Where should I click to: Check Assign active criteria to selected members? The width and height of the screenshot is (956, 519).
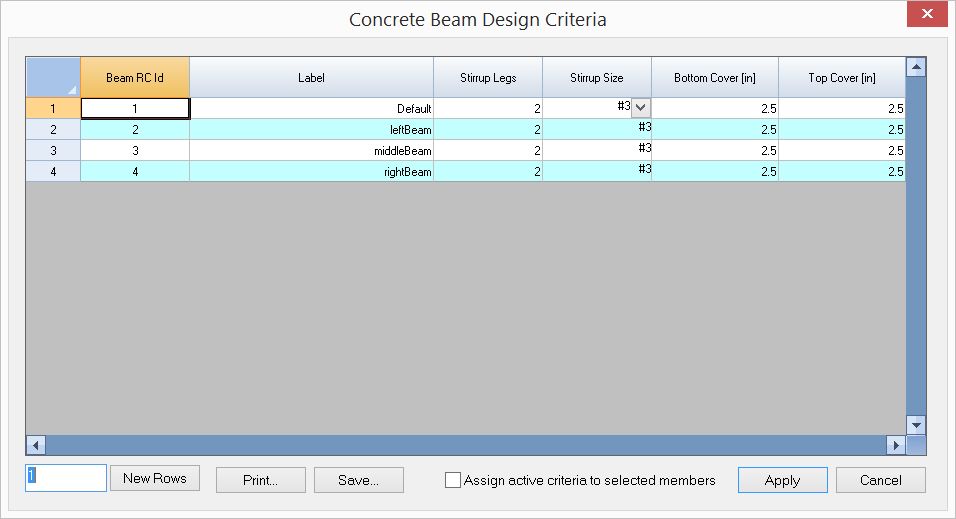[452, 480]
